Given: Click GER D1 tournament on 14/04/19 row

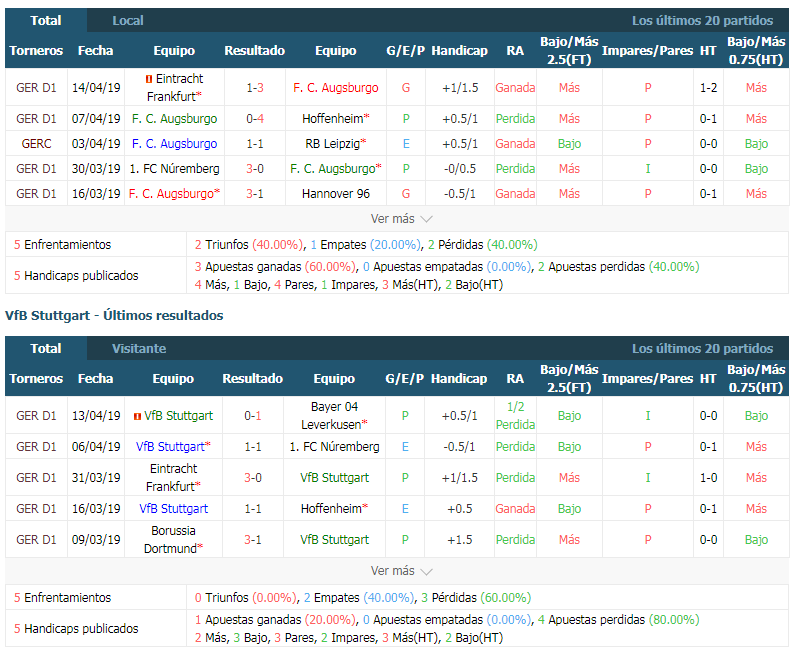Looking at the screenshot, I should (x=36, y=88).
